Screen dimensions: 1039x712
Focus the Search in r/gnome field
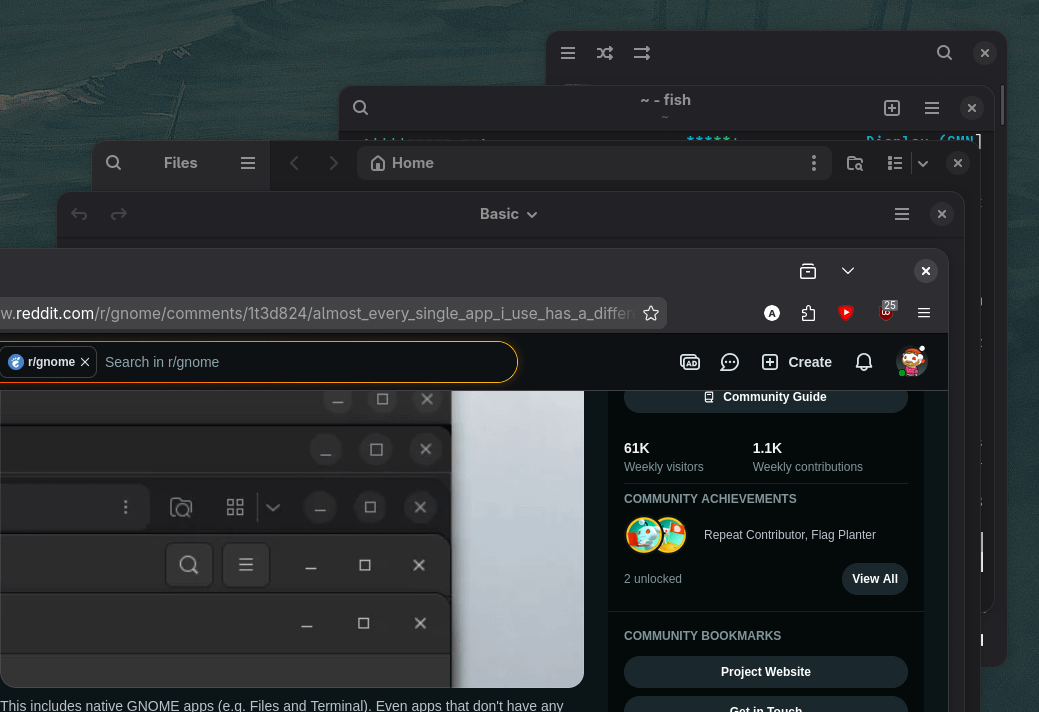[306, 362]
